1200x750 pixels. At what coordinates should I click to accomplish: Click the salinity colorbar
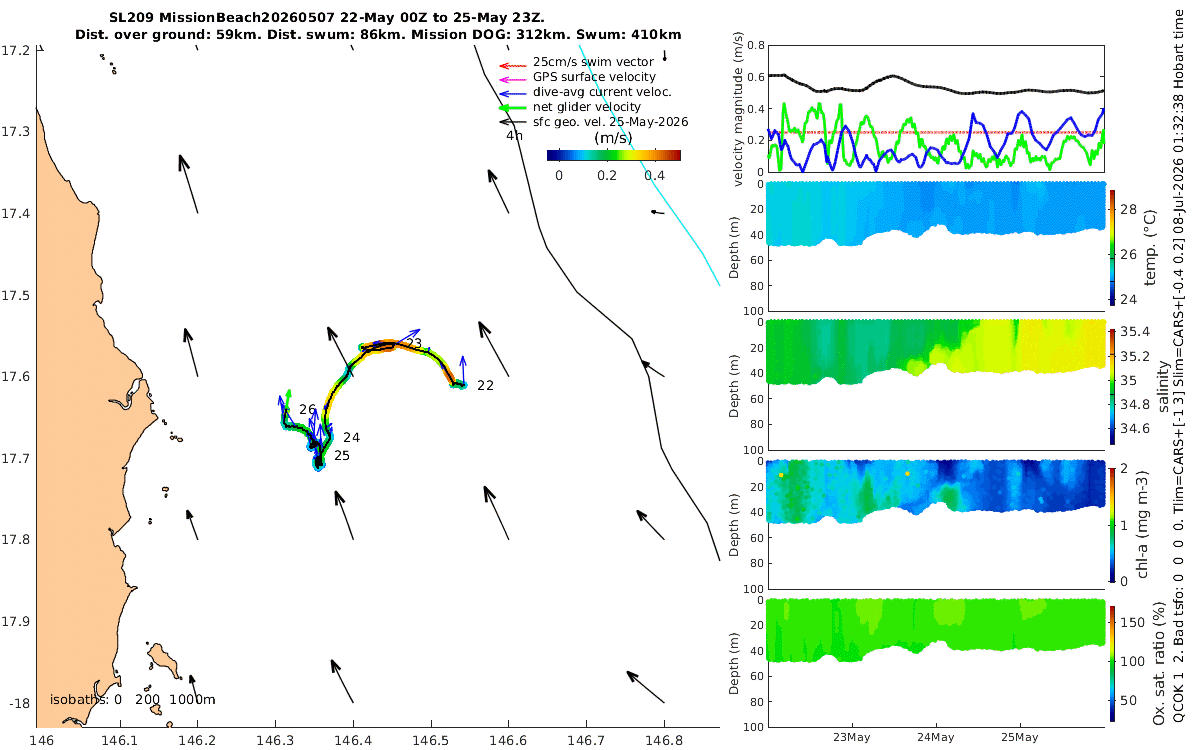click(x=1114, y=386)
